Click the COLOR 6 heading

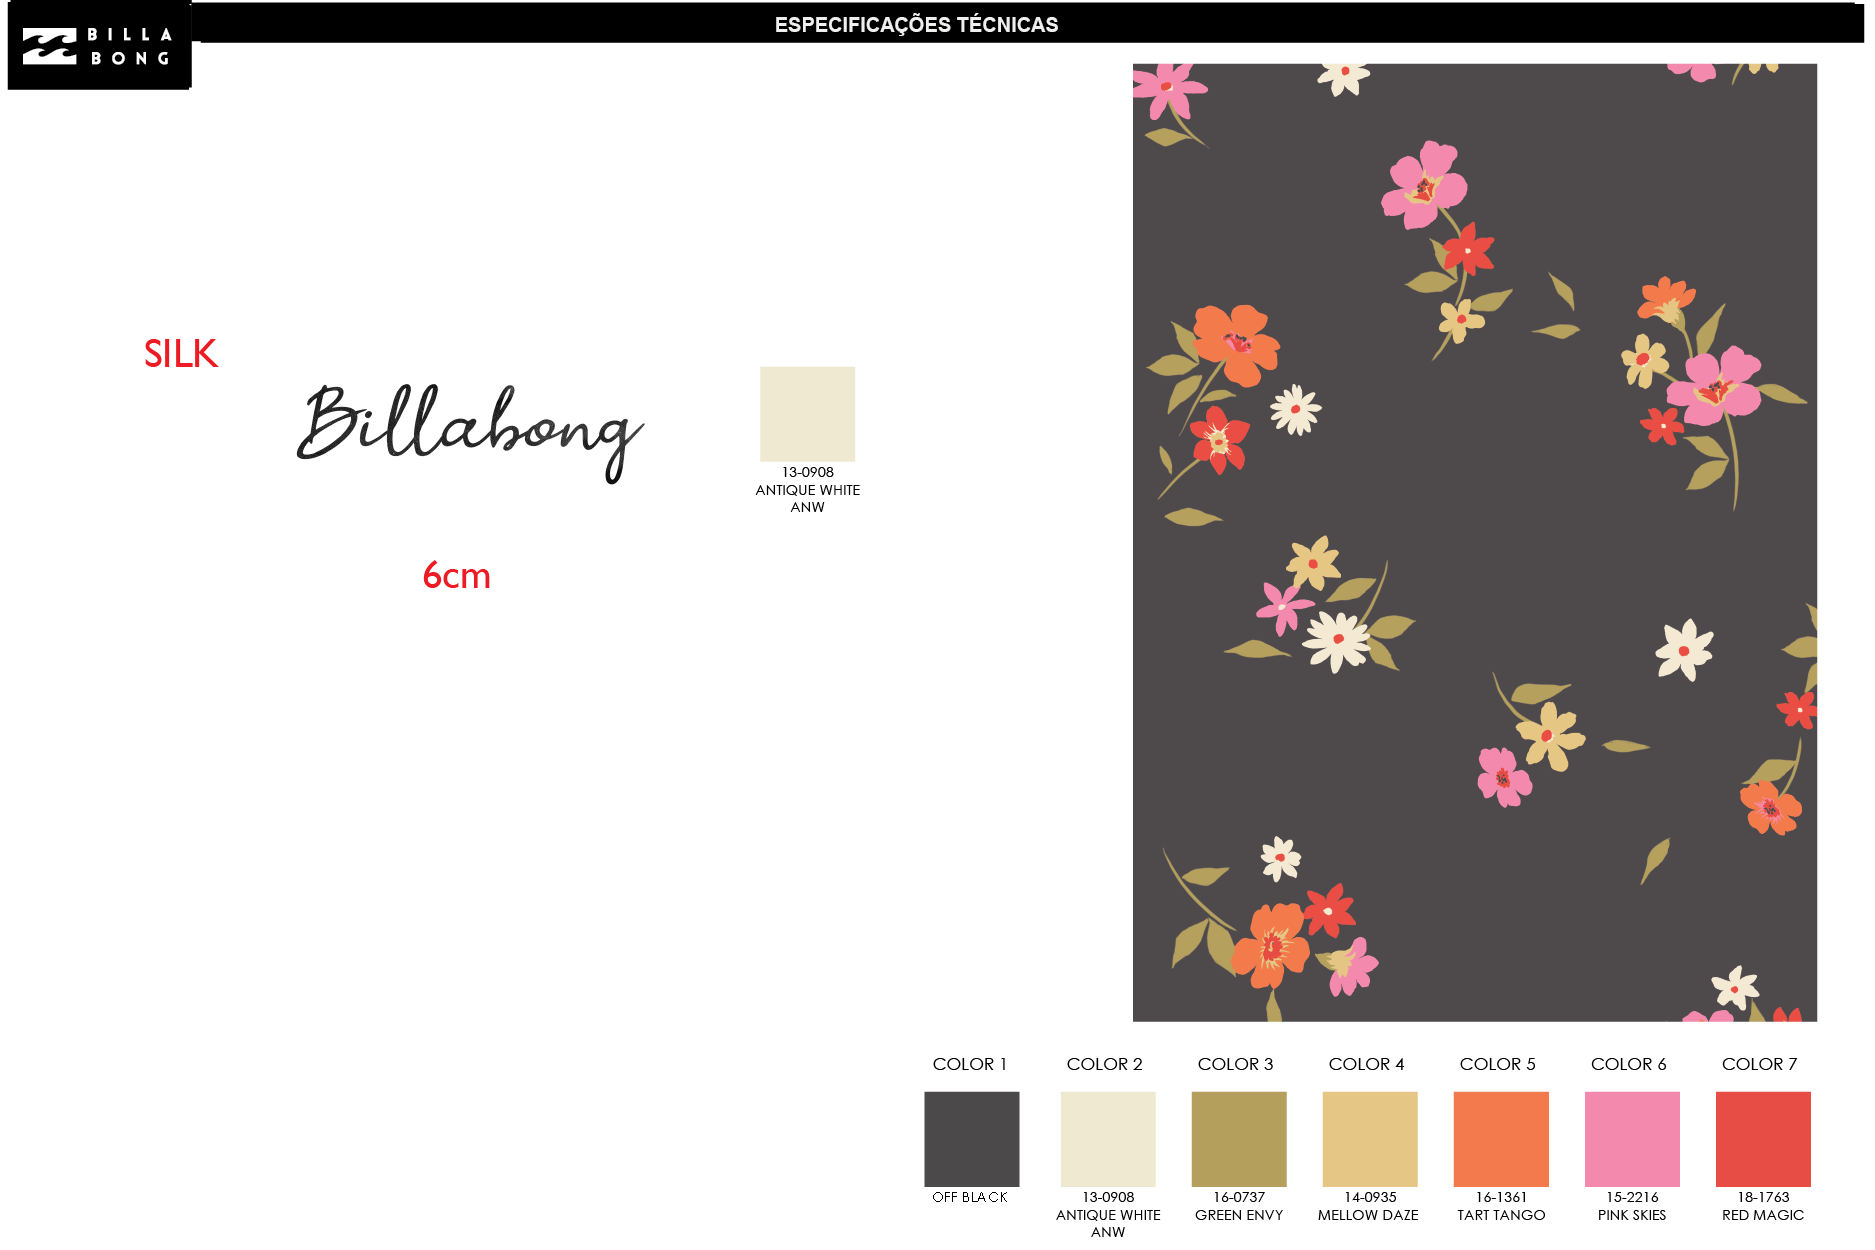1629,1064
